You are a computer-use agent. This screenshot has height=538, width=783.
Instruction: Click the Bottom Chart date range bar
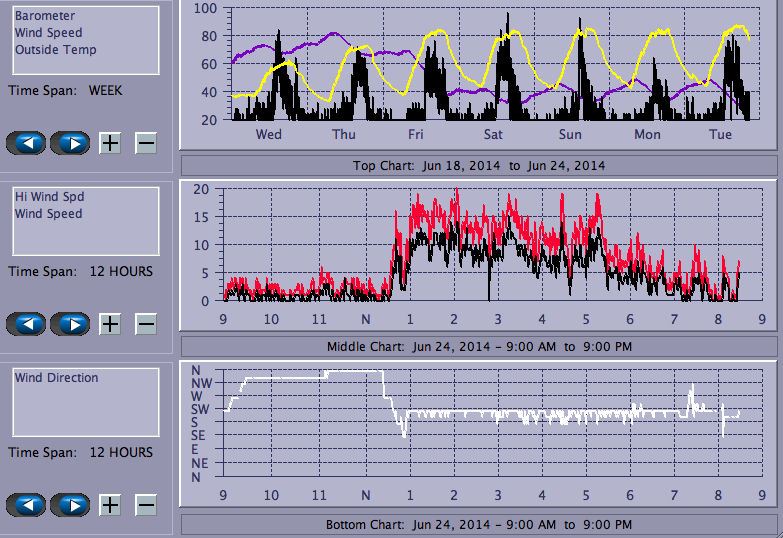[478, 524]
